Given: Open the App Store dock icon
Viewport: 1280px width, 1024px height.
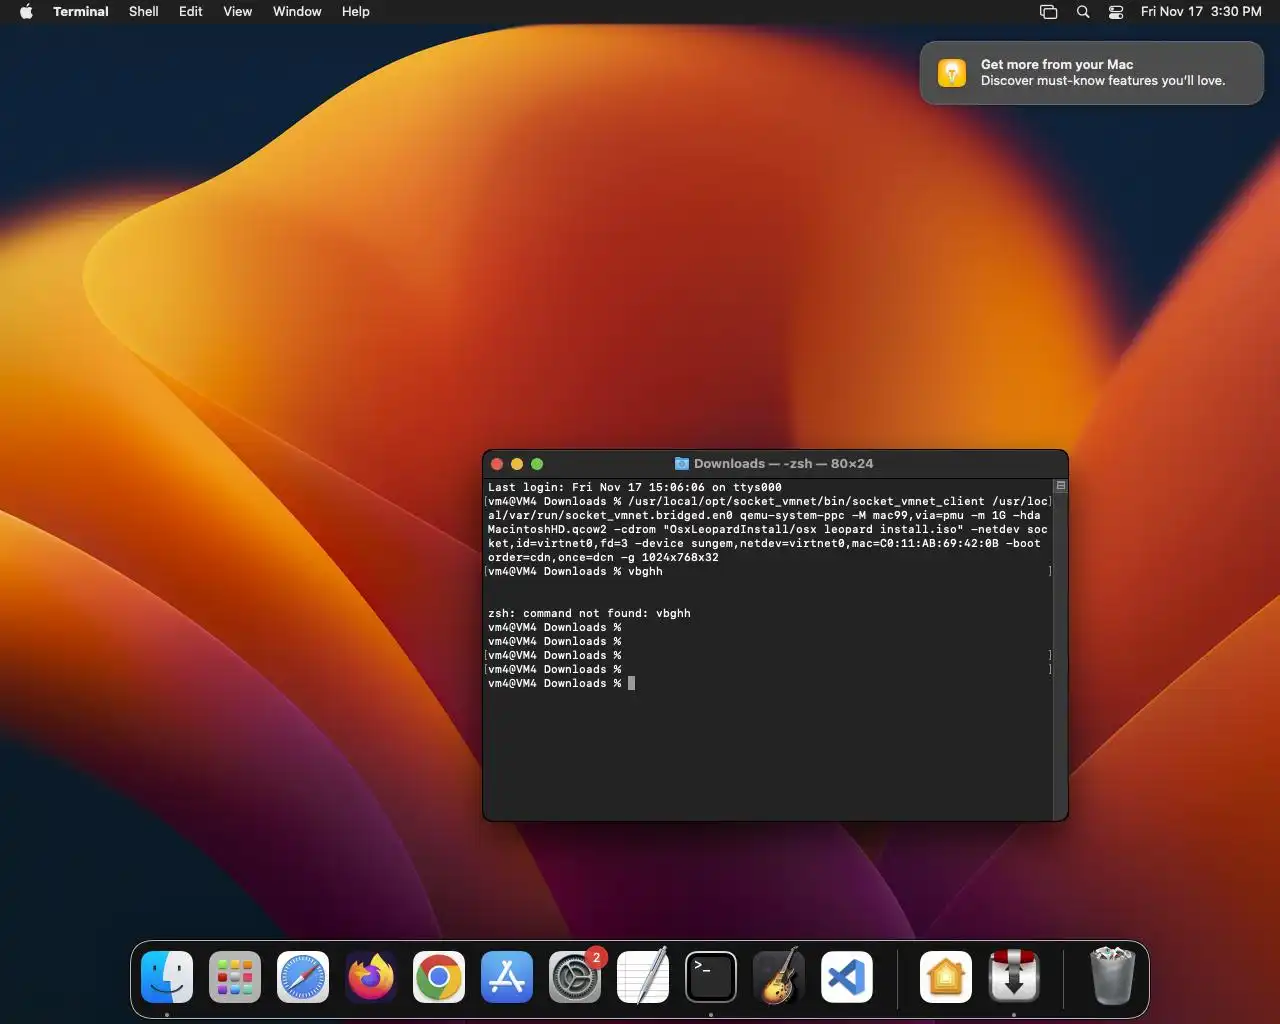Looking at the screenshot, I should coord(507,977).
